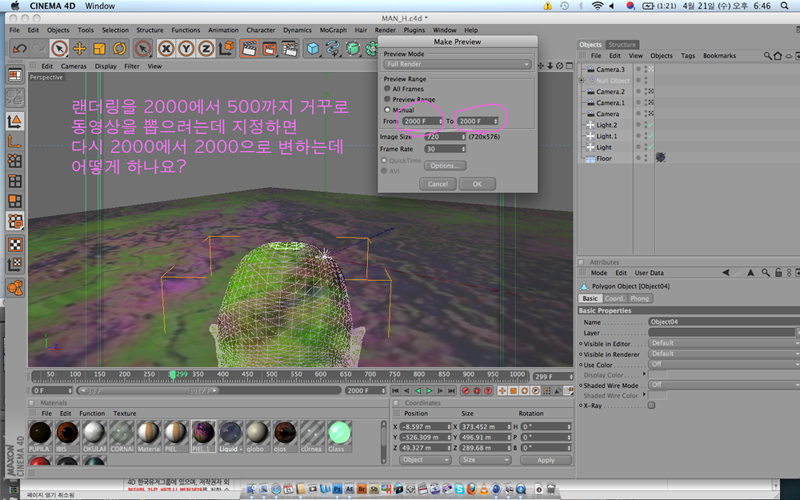Select the Scale tool icon
The height and width of the screenshot is (500, 800).
click(x=99, y=48)
